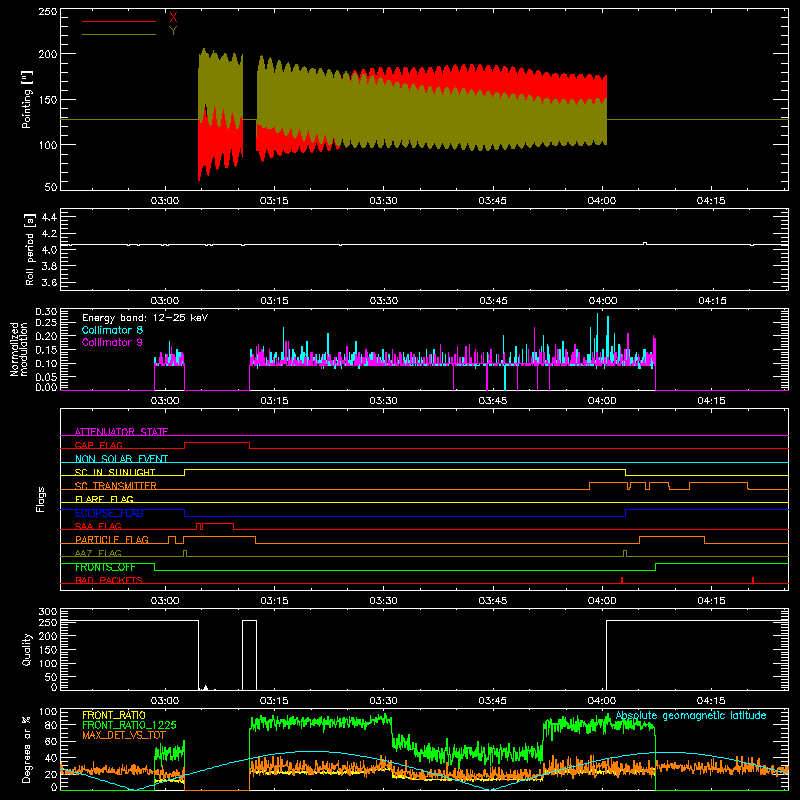Click the 80 tick on Degrees axis
Image resolution: width=800 pixels, height=800 pixels.
(x=51, y=724)
